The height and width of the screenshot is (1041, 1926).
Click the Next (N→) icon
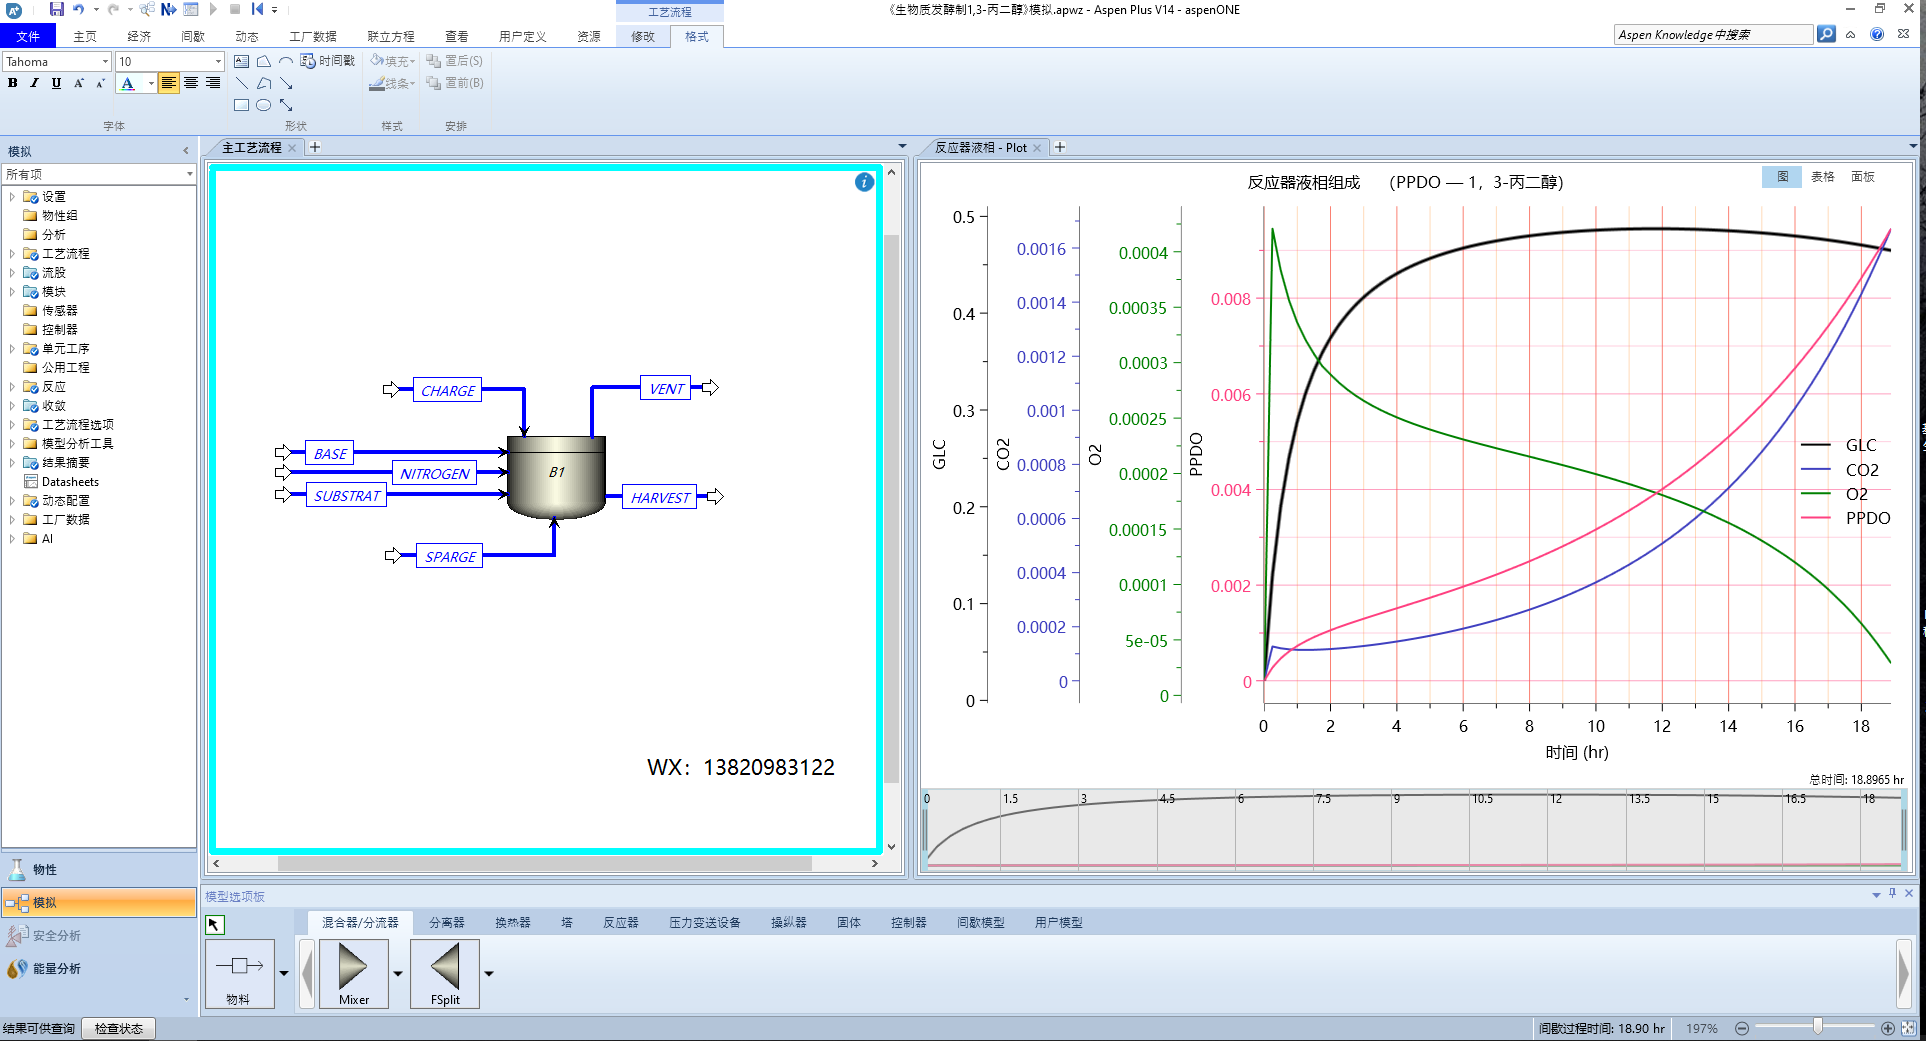point(168,9)
